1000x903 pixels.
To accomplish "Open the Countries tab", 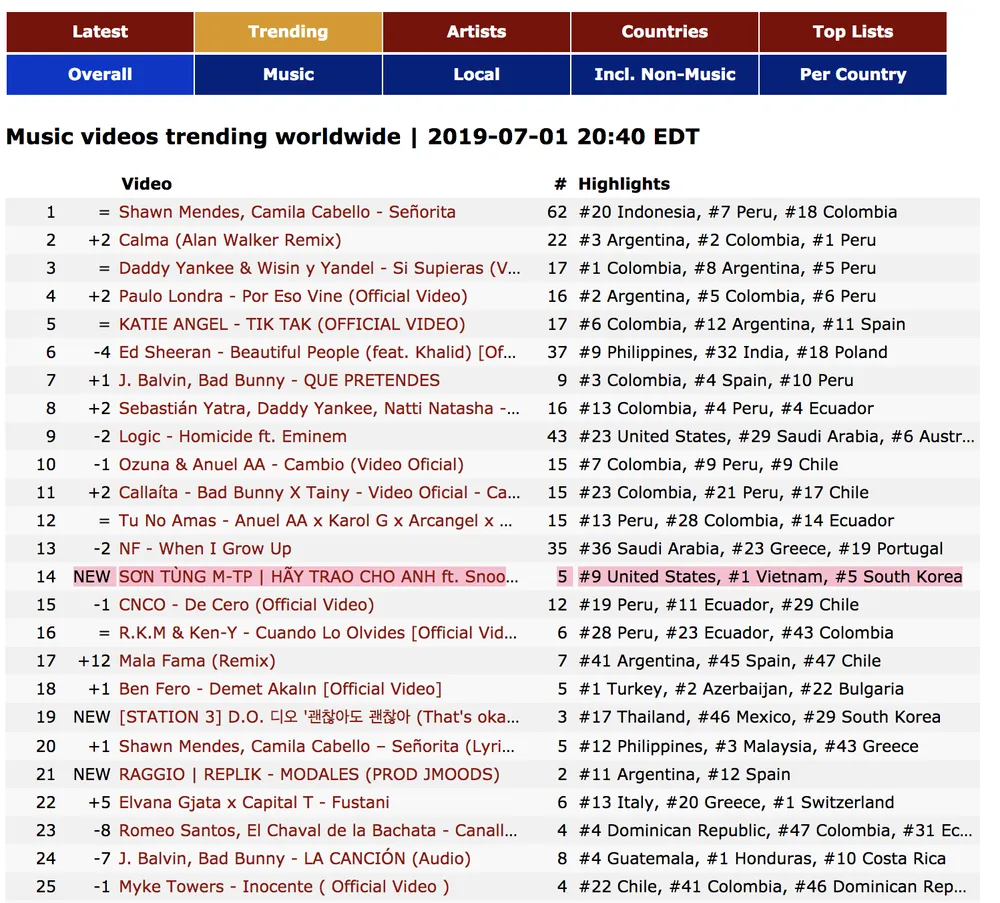I will [664, 32].
